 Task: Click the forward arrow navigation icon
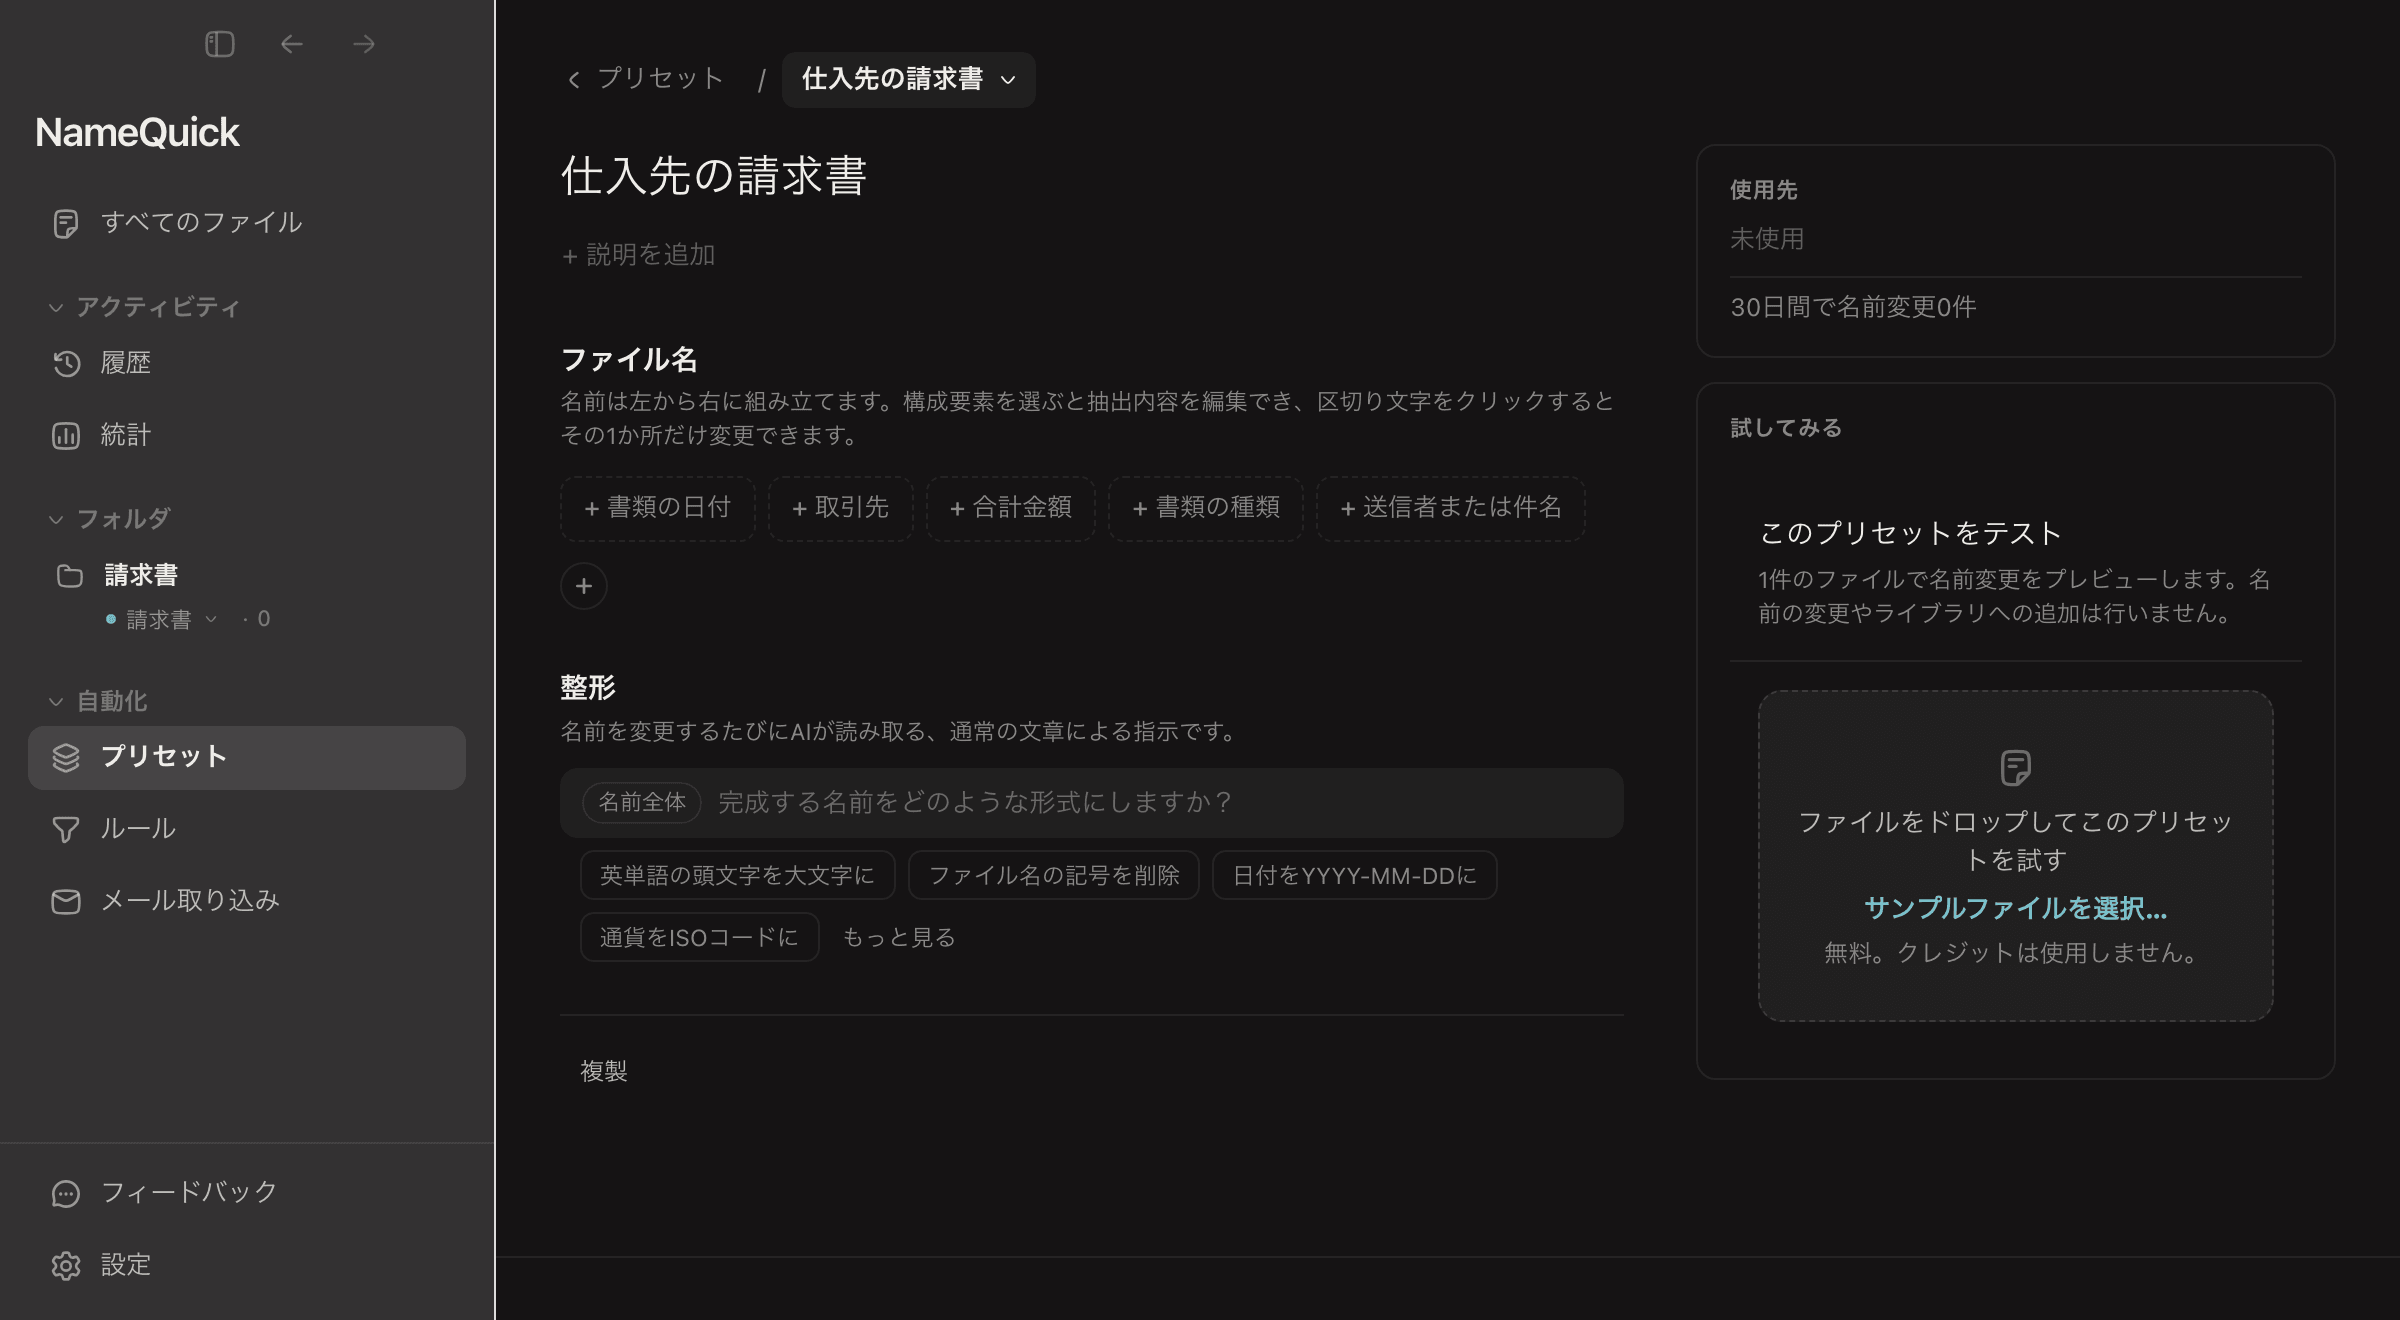[364, 44]
